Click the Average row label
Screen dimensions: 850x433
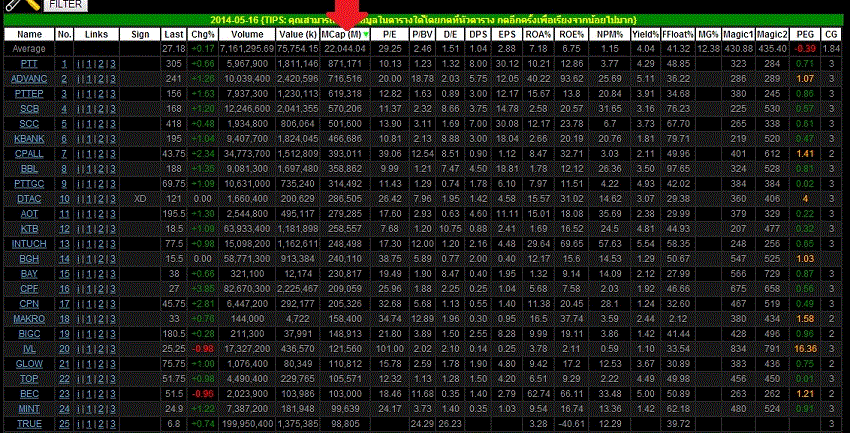(x=29, y=49)
